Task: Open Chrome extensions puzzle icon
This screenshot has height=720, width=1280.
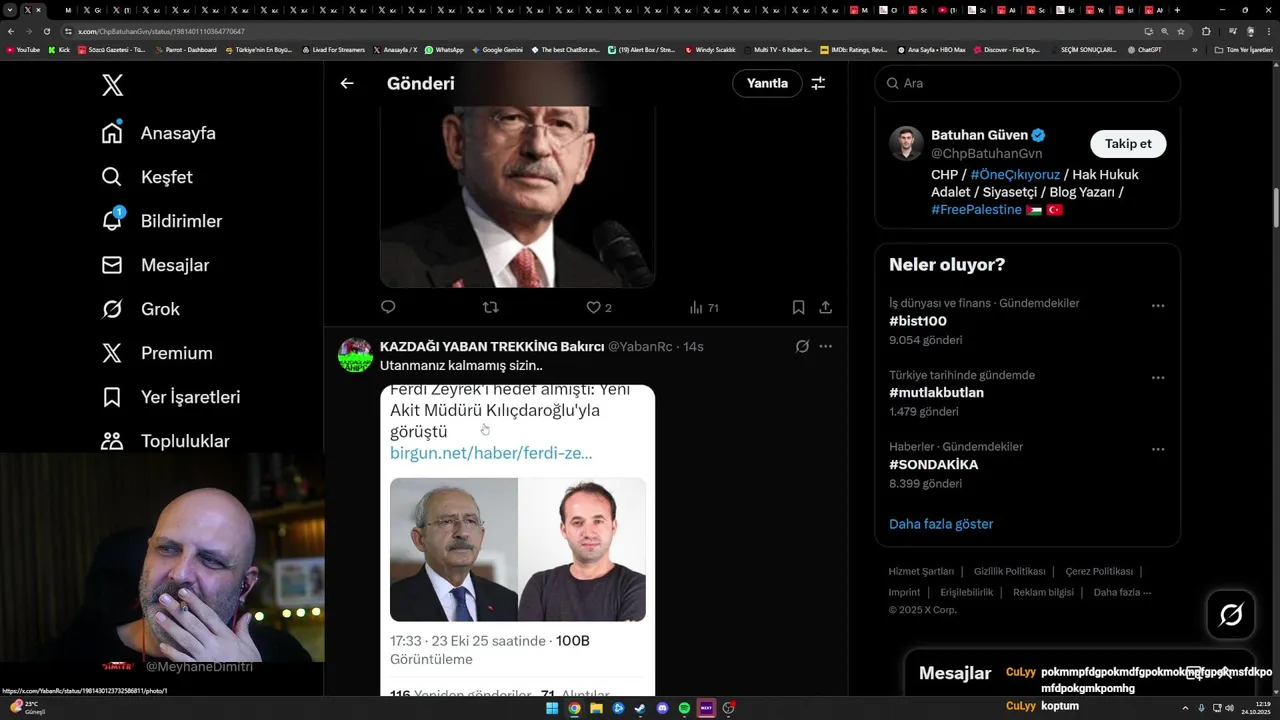Action: point(1206,31)
